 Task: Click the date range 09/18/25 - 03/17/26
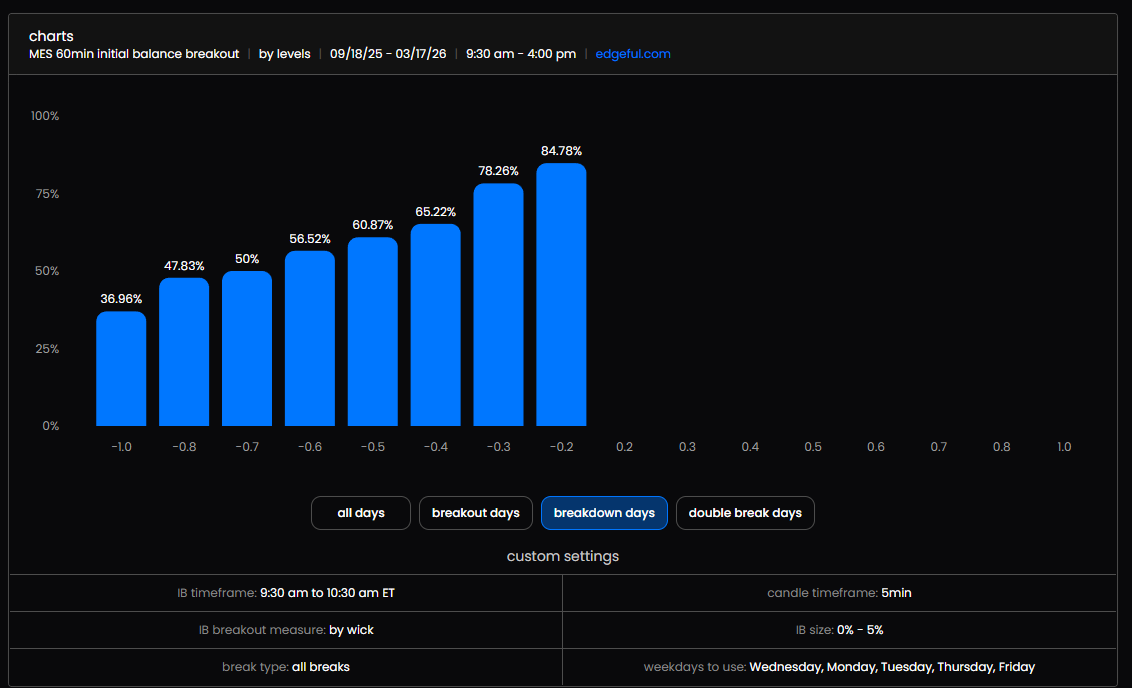388,54
